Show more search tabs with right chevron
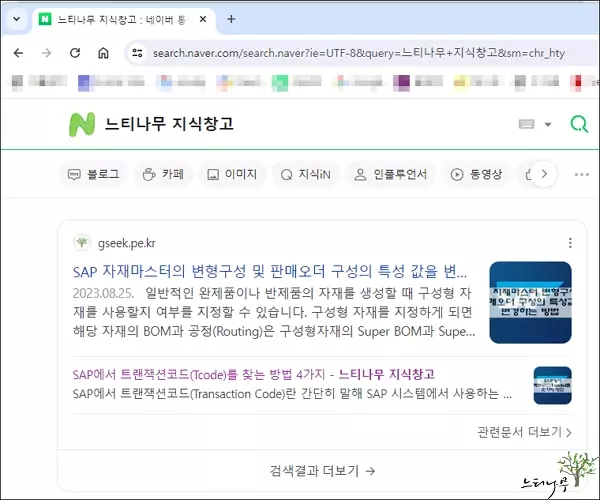The image size is (600, 500). (544, 174)
